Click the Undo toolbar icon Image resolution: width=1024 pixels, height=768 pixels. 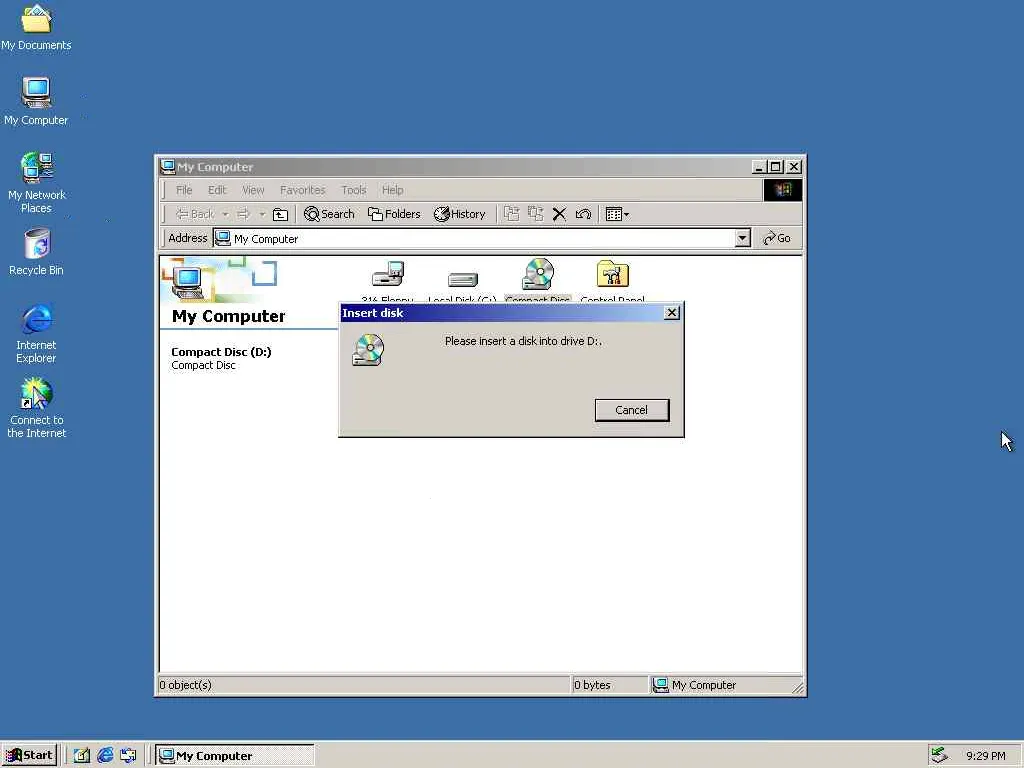pos(583,214)
